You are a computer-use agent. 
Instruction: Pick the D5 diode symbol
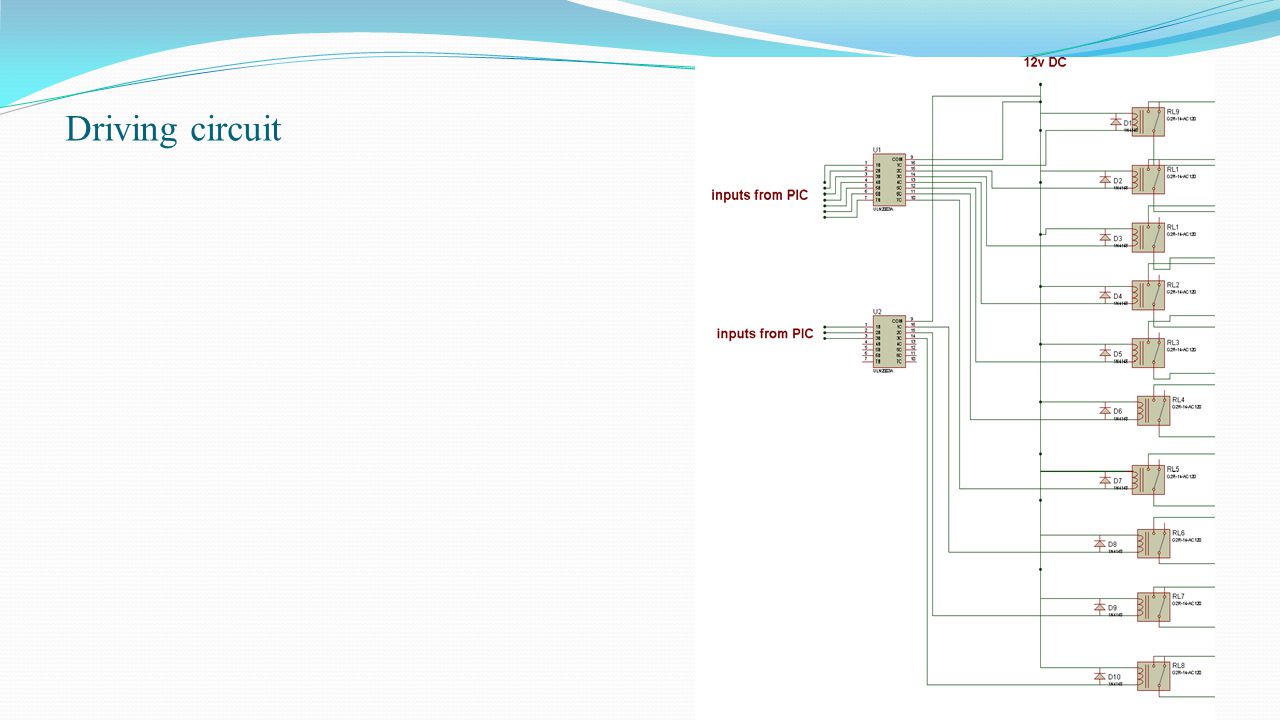[x=1104, y=353]
